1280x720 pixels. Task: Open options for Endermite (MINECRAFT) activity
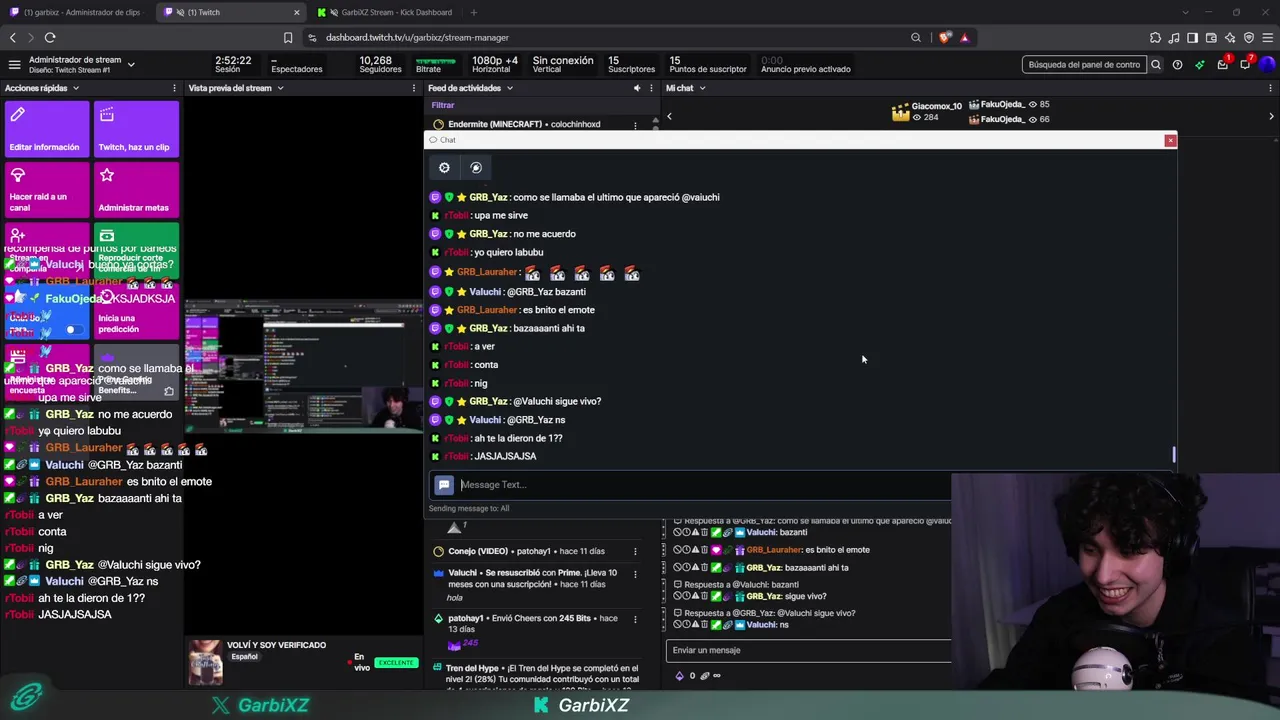(635, 125)
